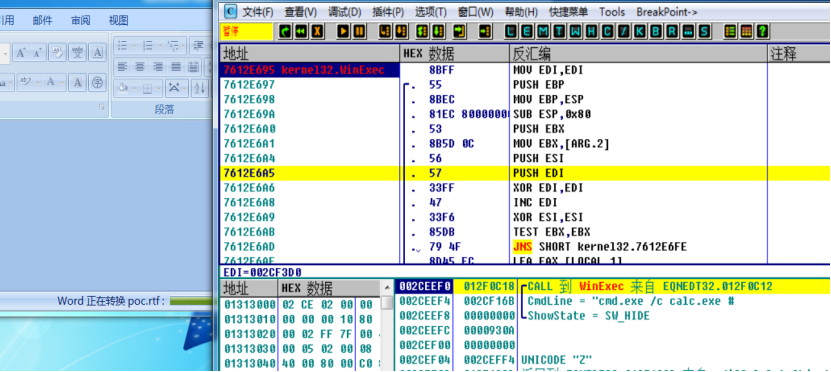The width and height of the screenshot is (831, 372).
Task: Toggle character border icon in Word
Action: pyautogui.click(x=98, y=52)
